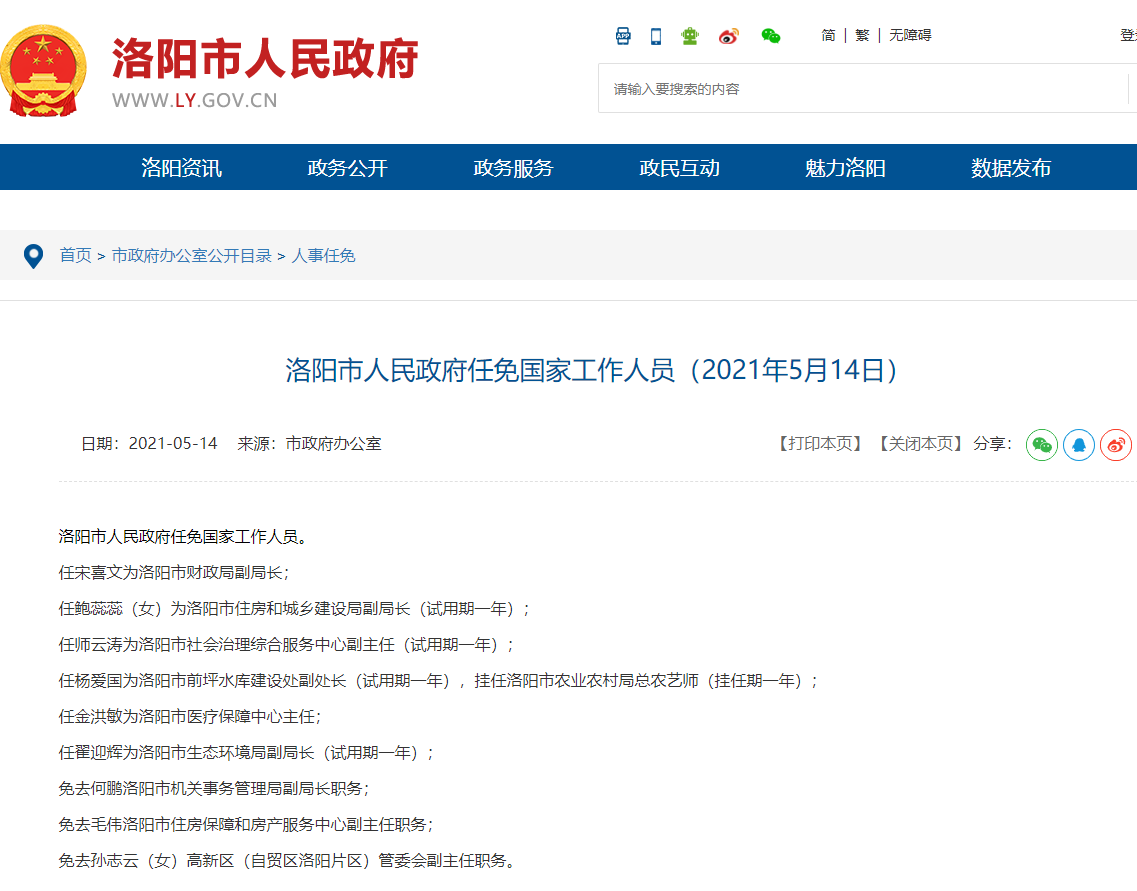Click the APP download icon in header
This screenshot has width=1137, height=891.
pos(623,36)
